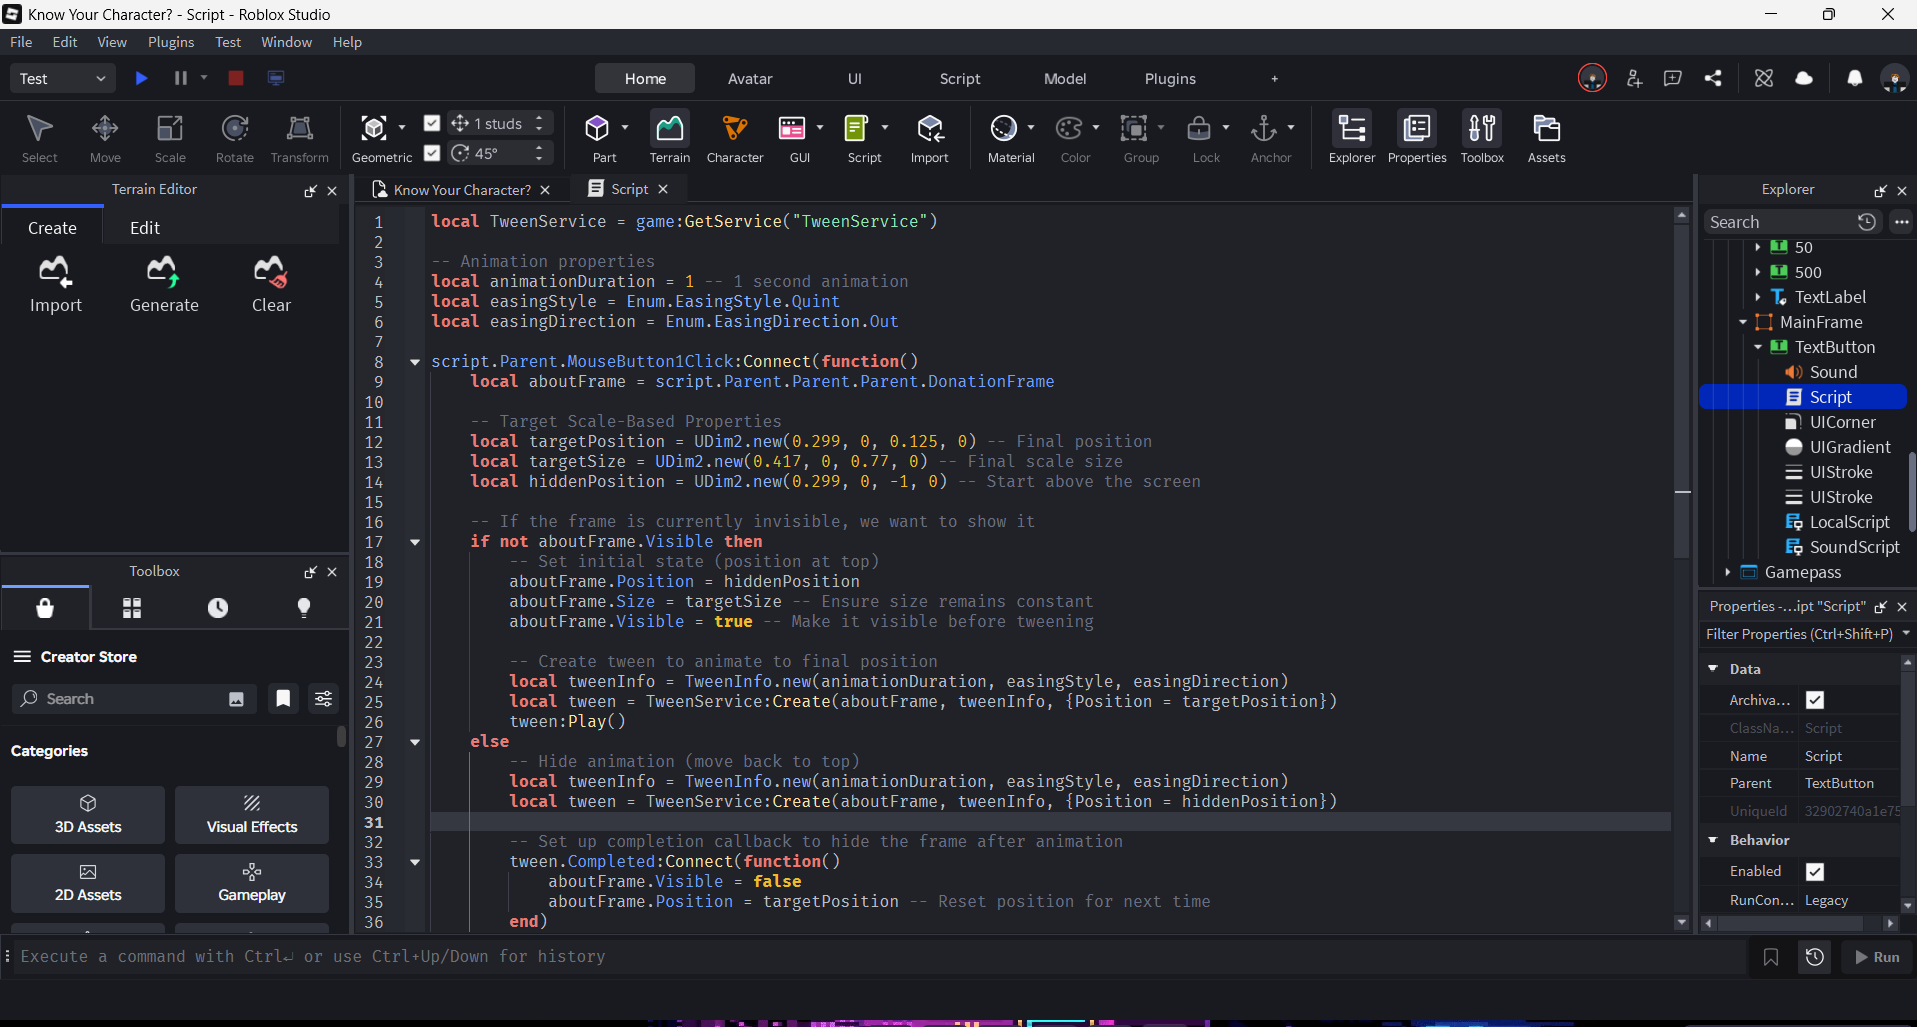Viewport: 1917px width, 1027px height.
Task: Toggle the Explorer panel button
Action: (1352, 138)
